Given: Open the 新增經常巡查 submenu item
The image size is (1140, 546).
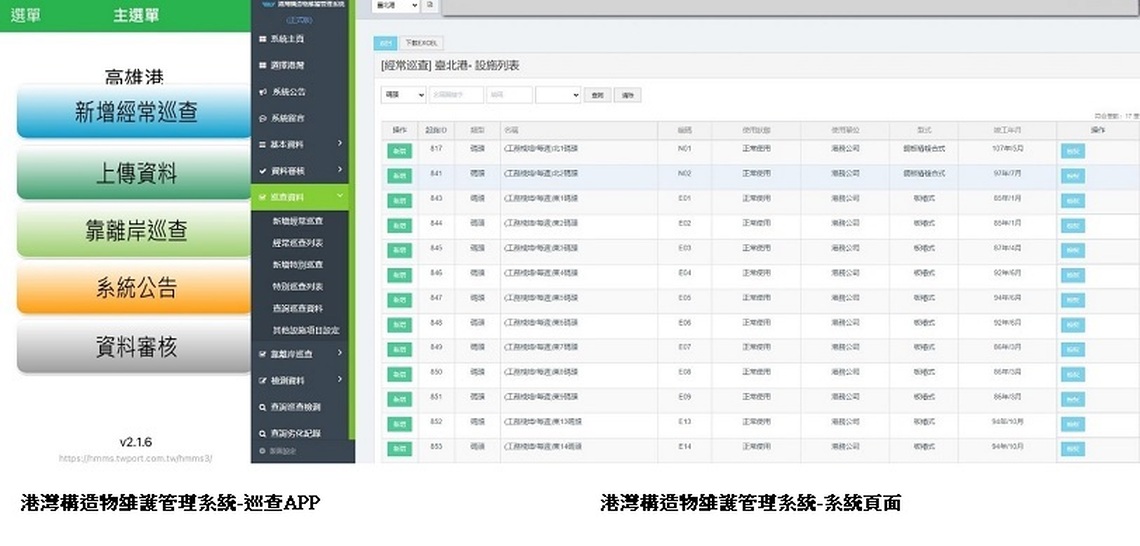Looking at the screenshot, I should (298, 221).
